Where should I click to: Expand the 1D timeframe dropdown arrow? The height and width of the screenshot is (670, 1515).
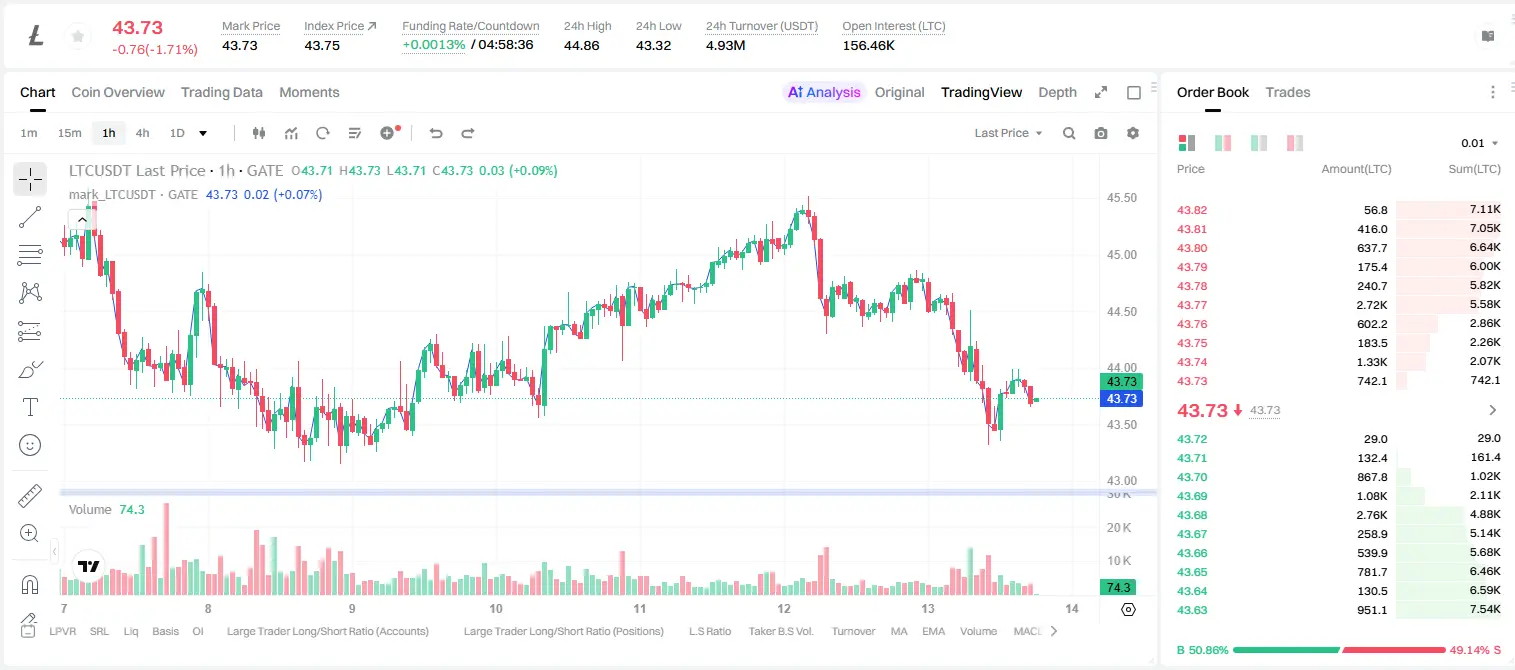pyautogui.click(x=203, y=133)
